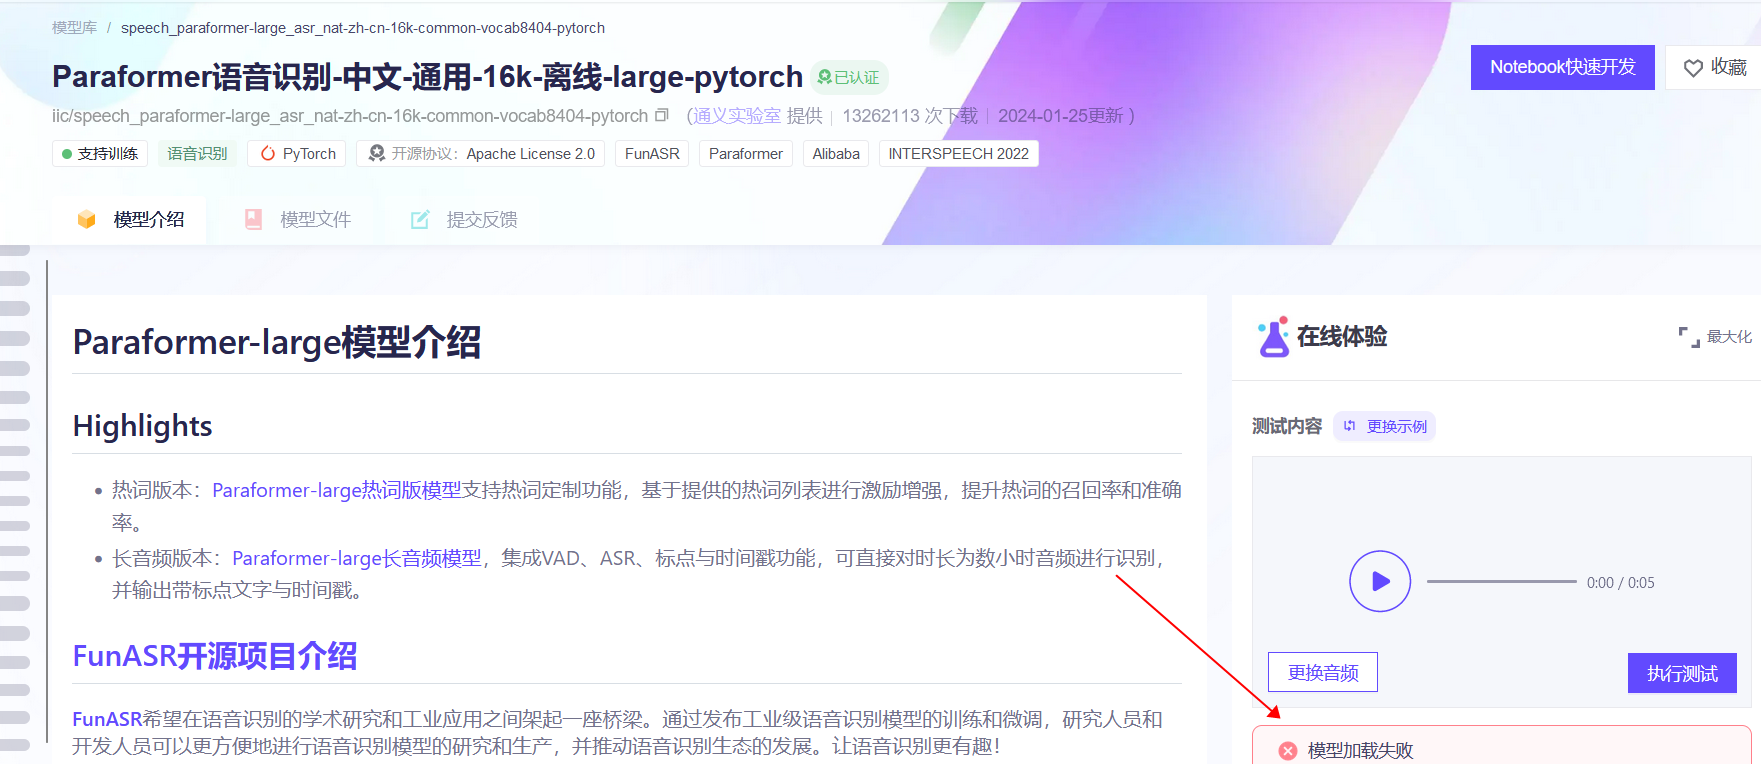Open the FunASR link in the paragraph

(107, 719)
